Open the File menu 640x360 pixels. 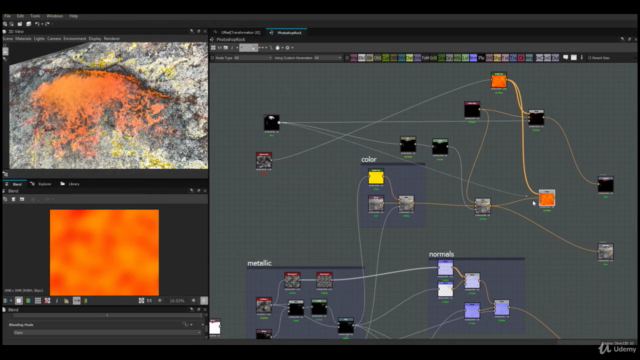pos(7,16)
